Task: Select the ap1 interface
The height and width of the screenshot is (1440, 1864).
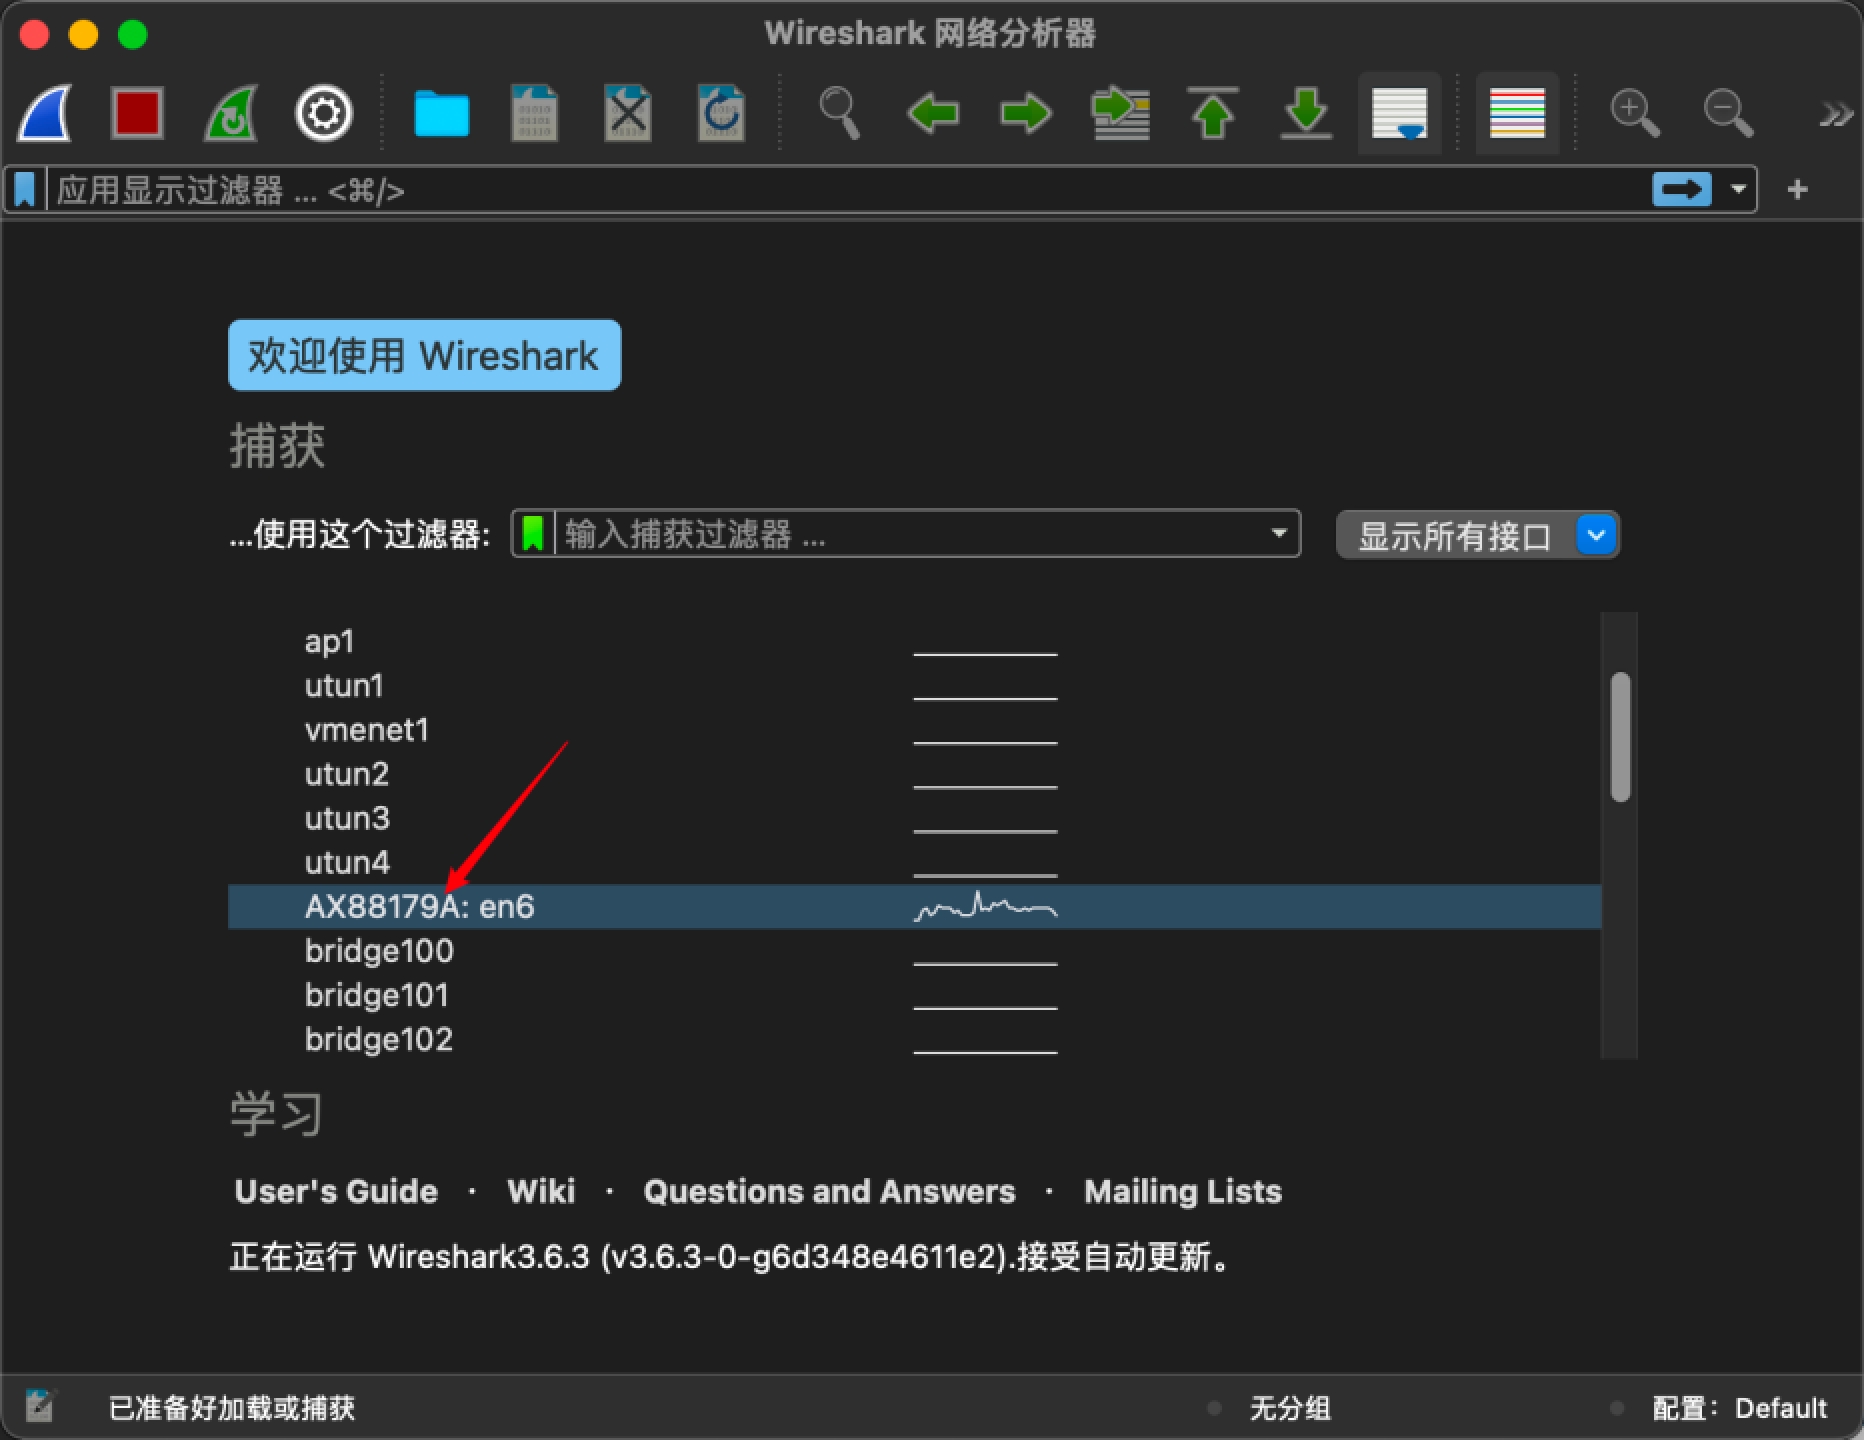Action: [x=329, y=641]
